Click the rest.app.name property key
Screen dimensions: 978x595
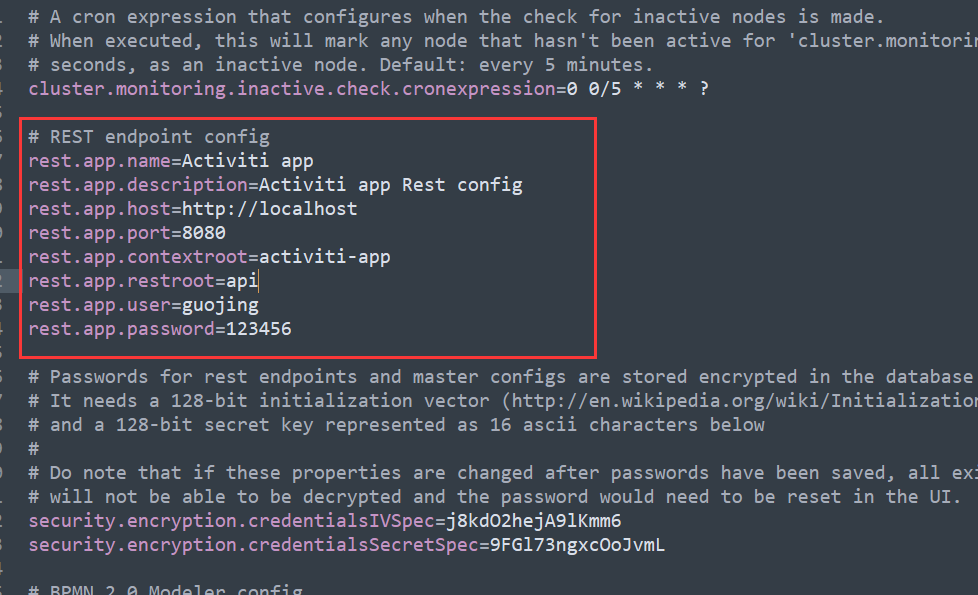tap(99, 161)
